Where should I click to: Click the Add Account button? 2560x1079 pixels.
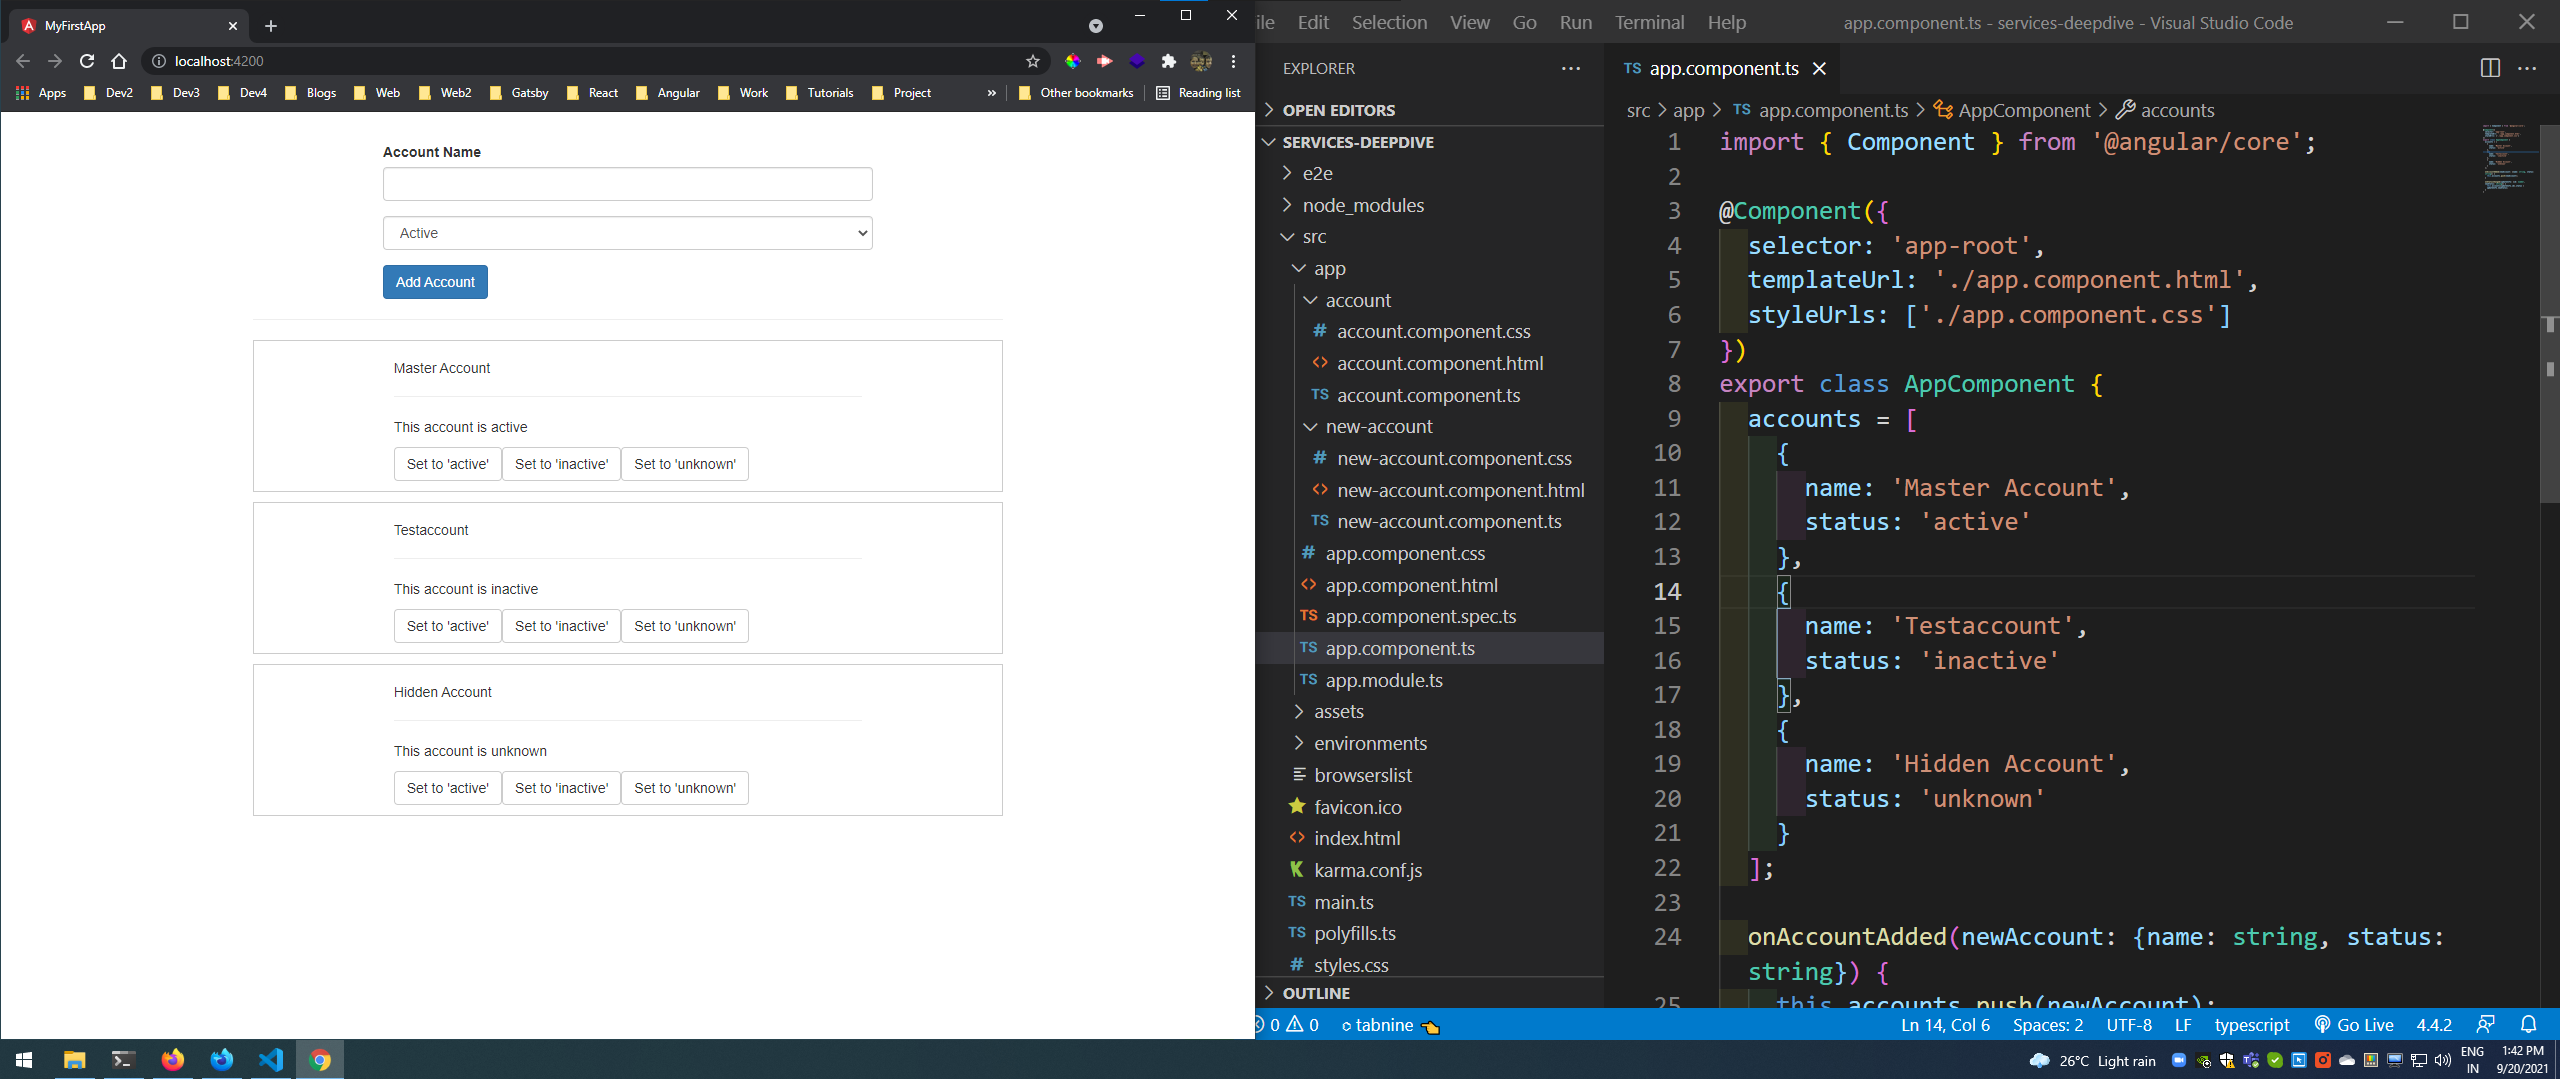click(x=434, y=281)
